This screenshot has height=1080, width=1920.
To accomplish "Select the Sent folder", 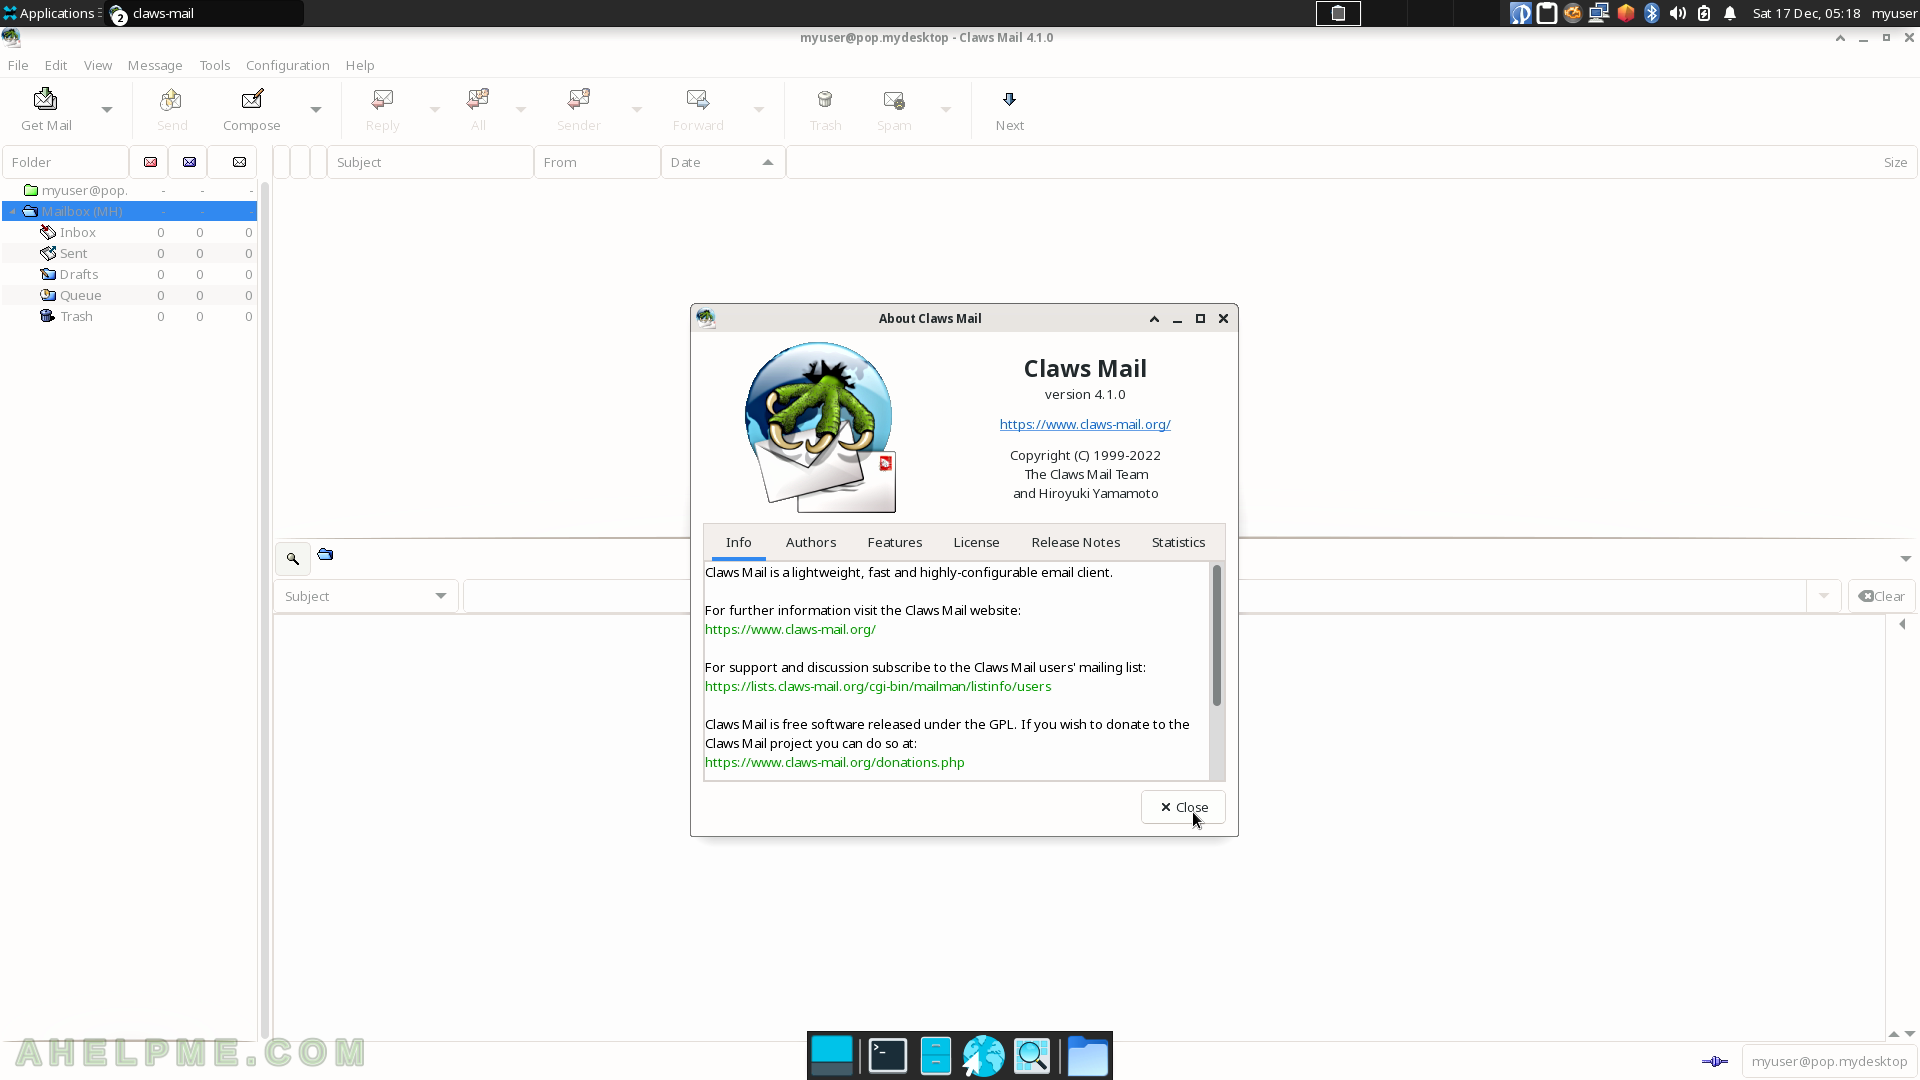I will (x=129, y=253).
